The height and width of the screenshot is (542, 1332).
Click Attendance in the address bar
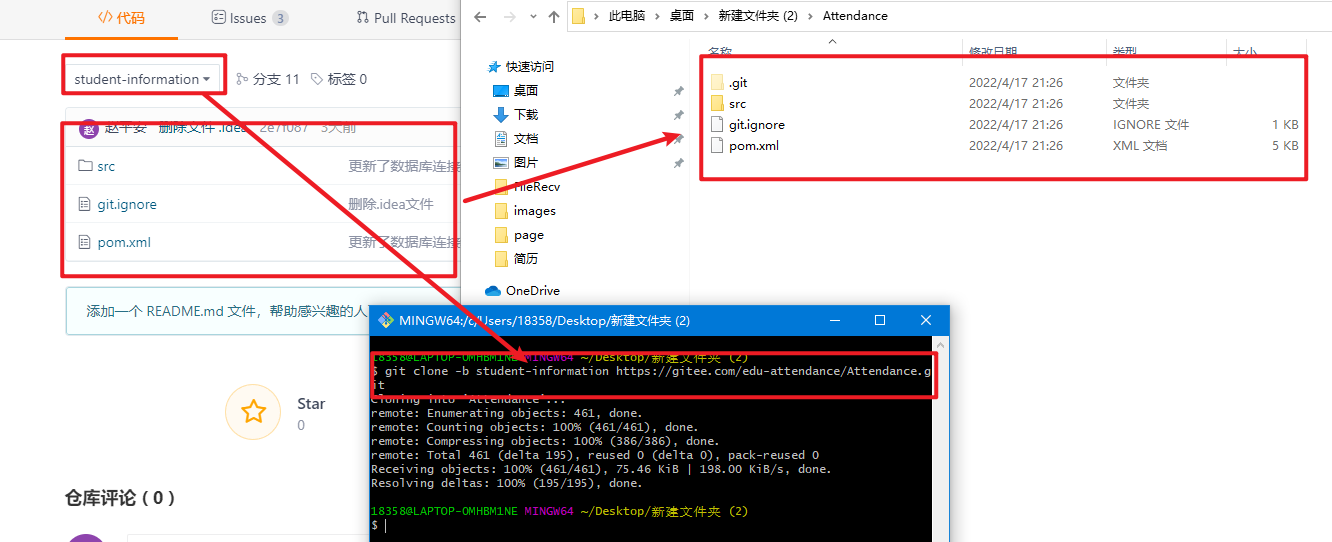(855, 16)
